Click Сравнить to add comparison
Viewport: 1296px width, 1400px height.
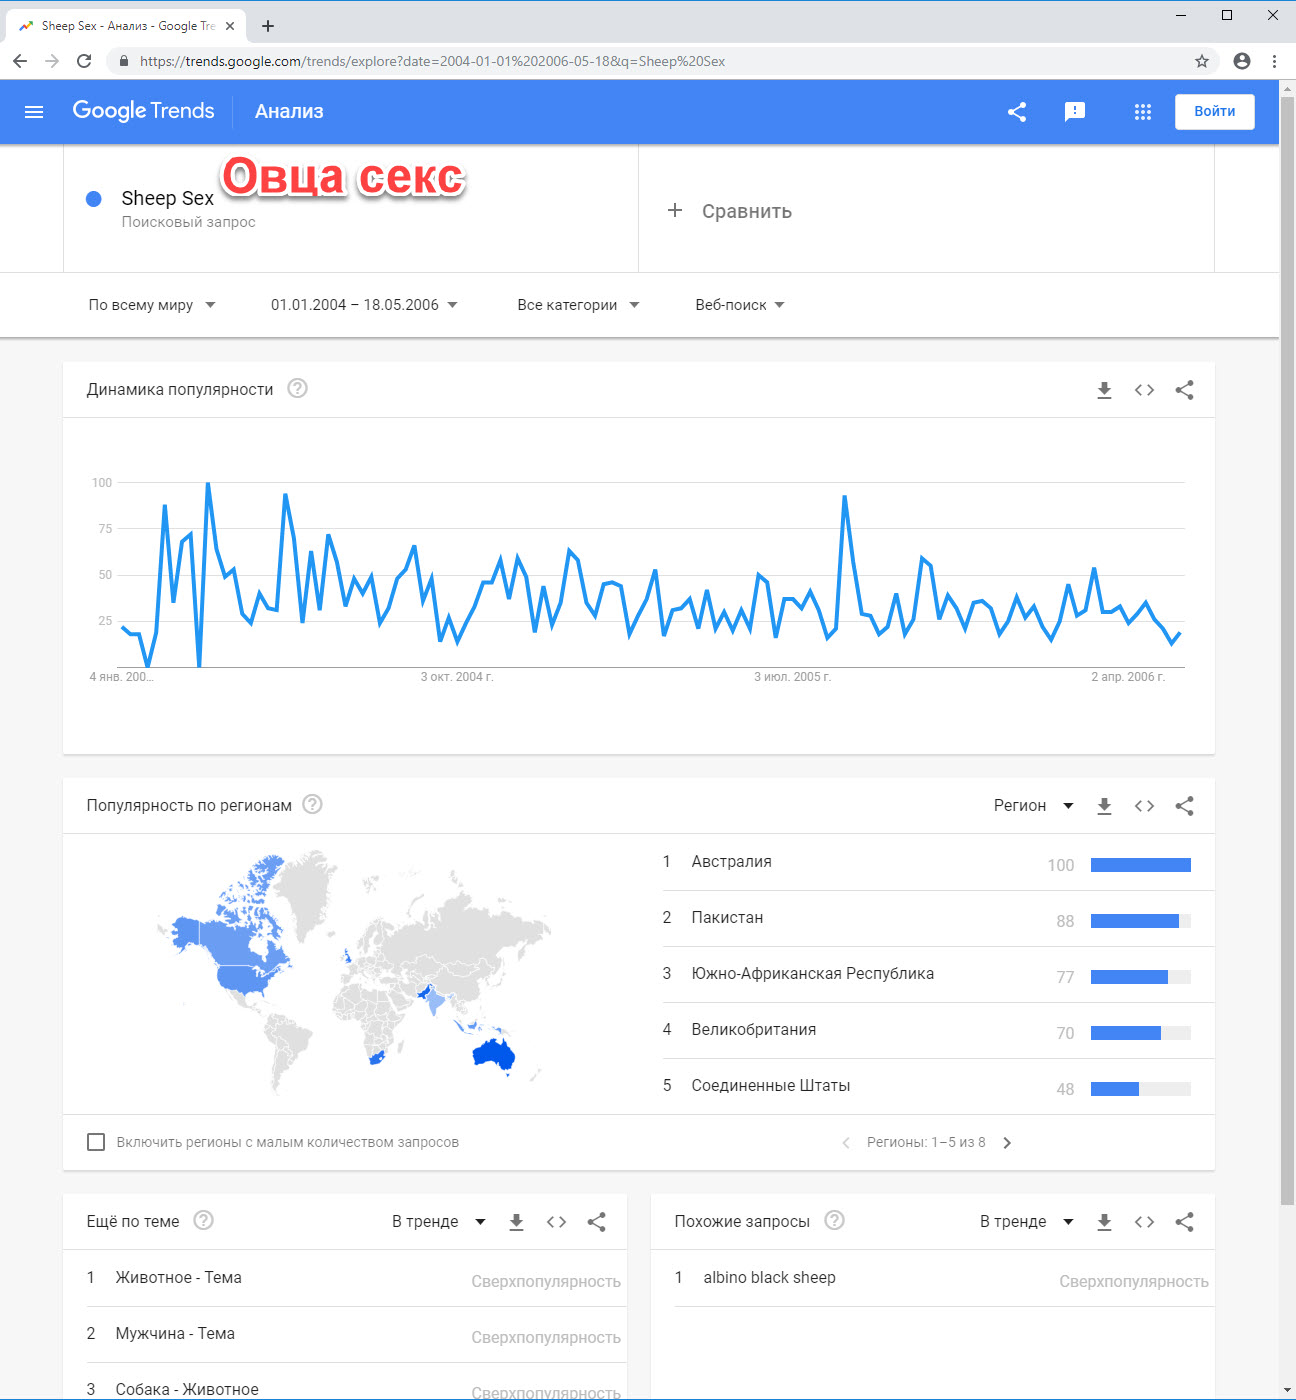(730, 211)
